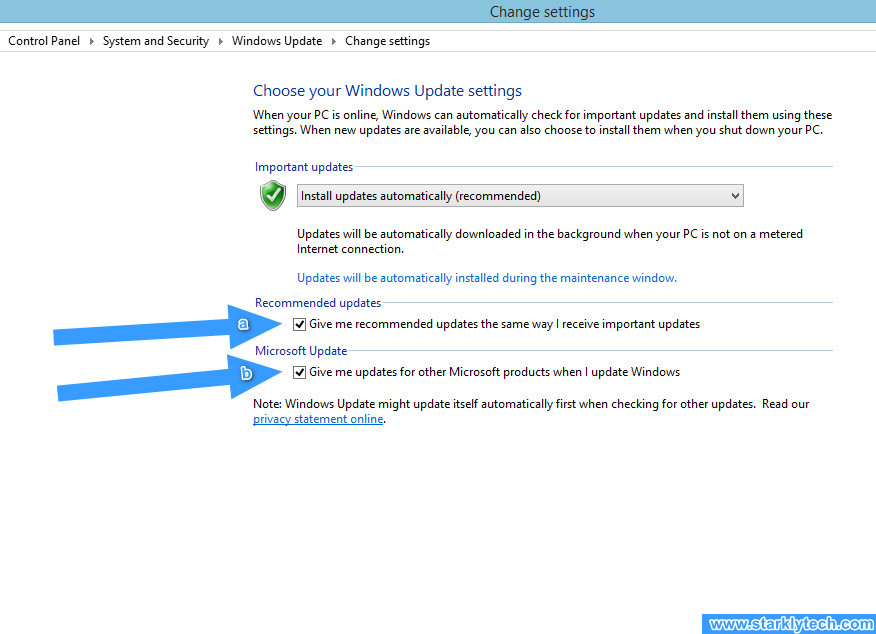The width and height of the screenshot is (876, 634).
Task: Click the chevron after Windows Update breadcrumb
Action: [x=333, y=41]
